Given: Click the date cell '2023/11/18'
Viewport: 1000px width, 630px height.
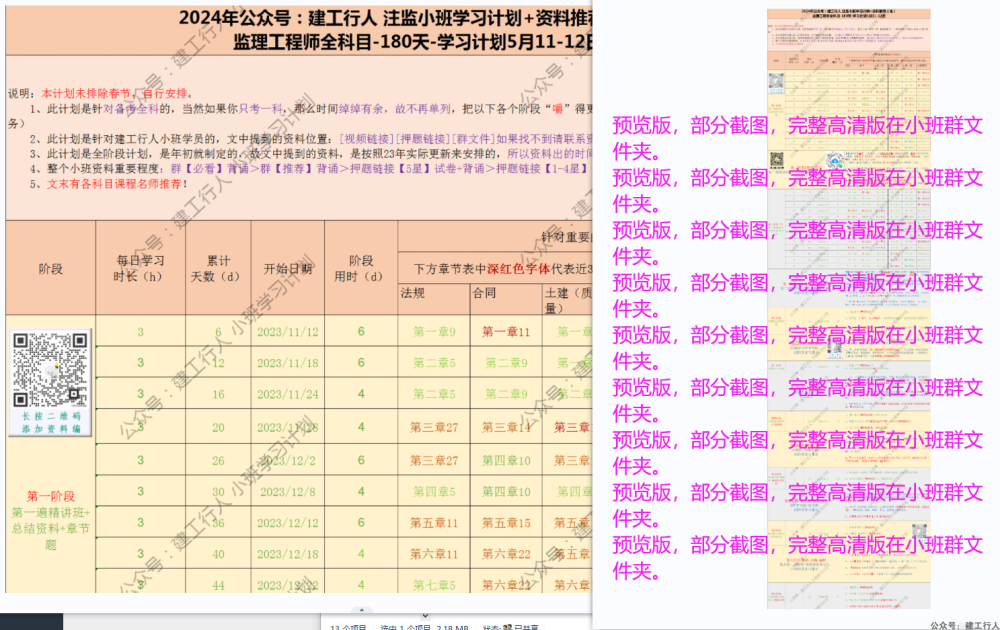Looking at the screenshot, I should coord(288,363).
